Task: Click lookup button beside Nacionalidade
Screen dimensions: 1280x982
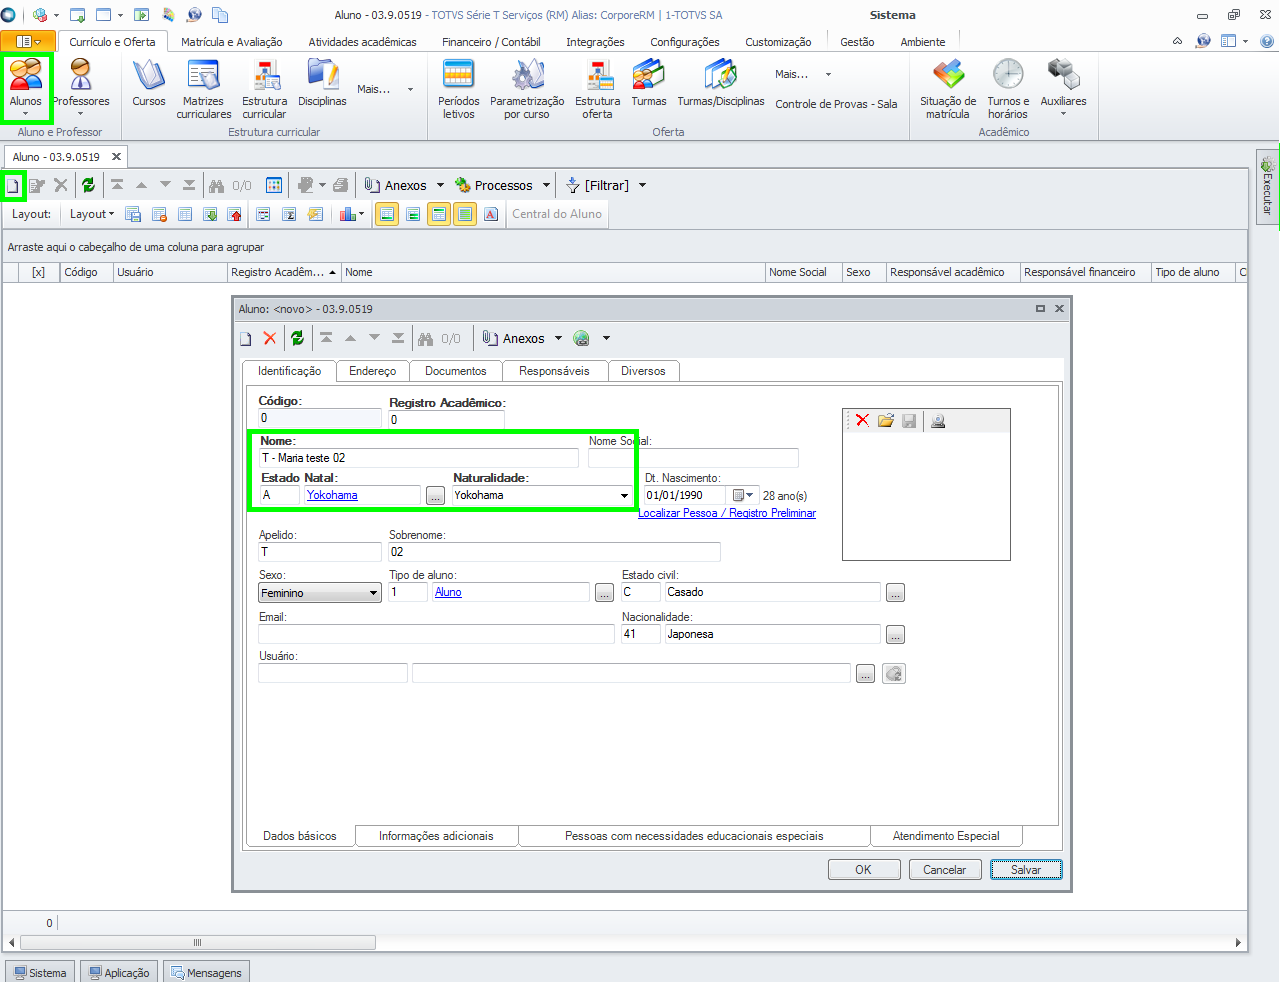Action: tap(895, 635)
